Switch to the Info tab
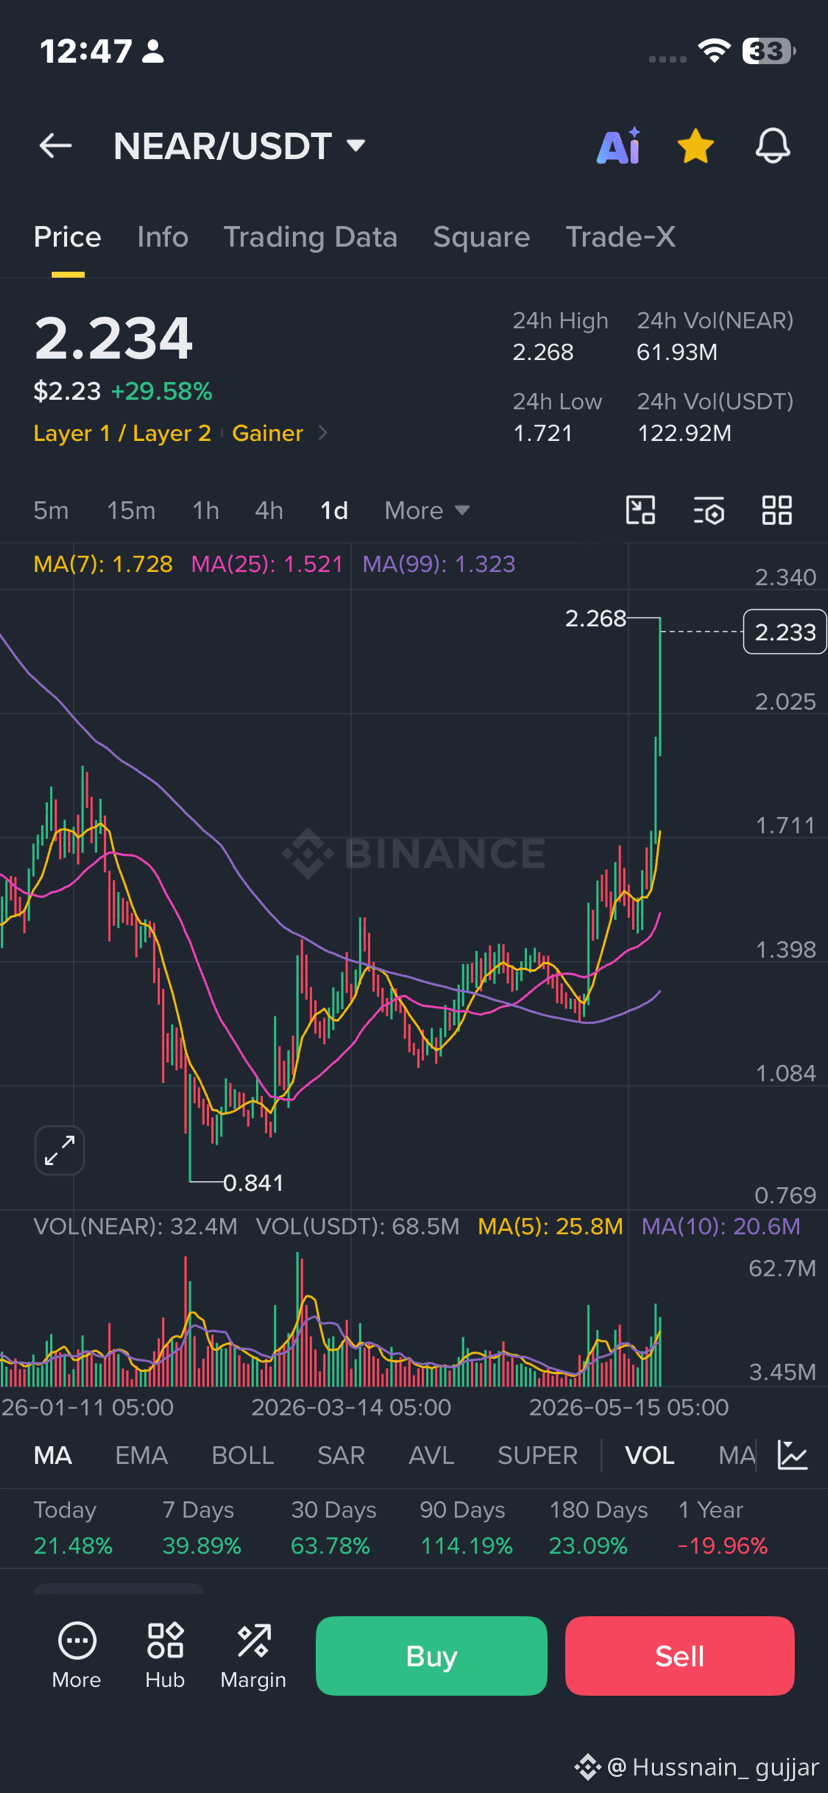Viewport: 828px width, 1793px height. (163, 237)
